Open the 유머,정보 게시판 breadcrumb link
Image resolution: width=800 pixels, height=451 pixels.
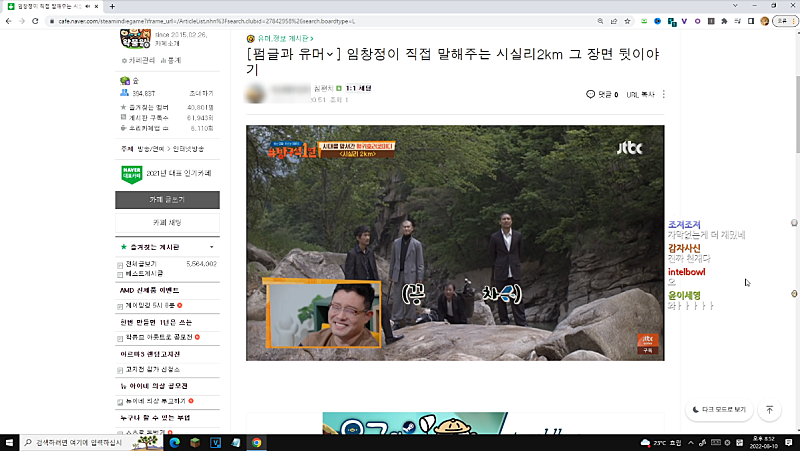(284, 38)
